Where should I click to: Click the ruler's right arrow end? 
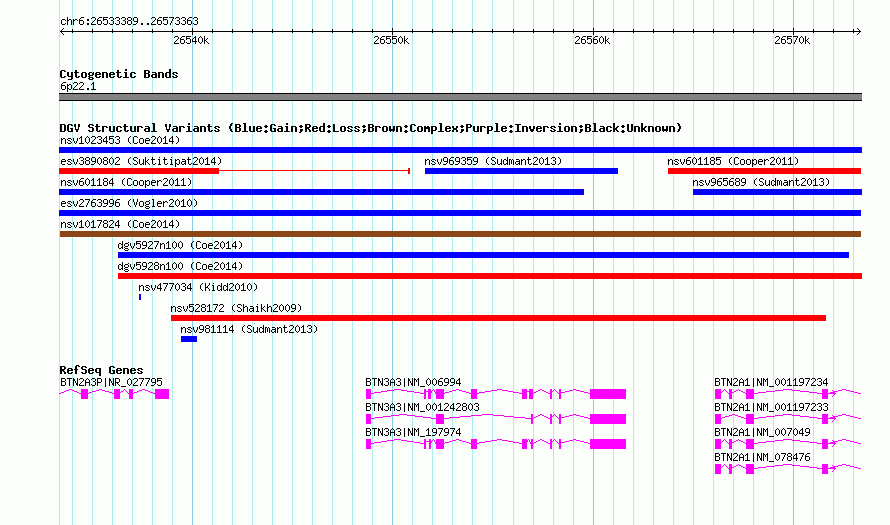(858, 32)
